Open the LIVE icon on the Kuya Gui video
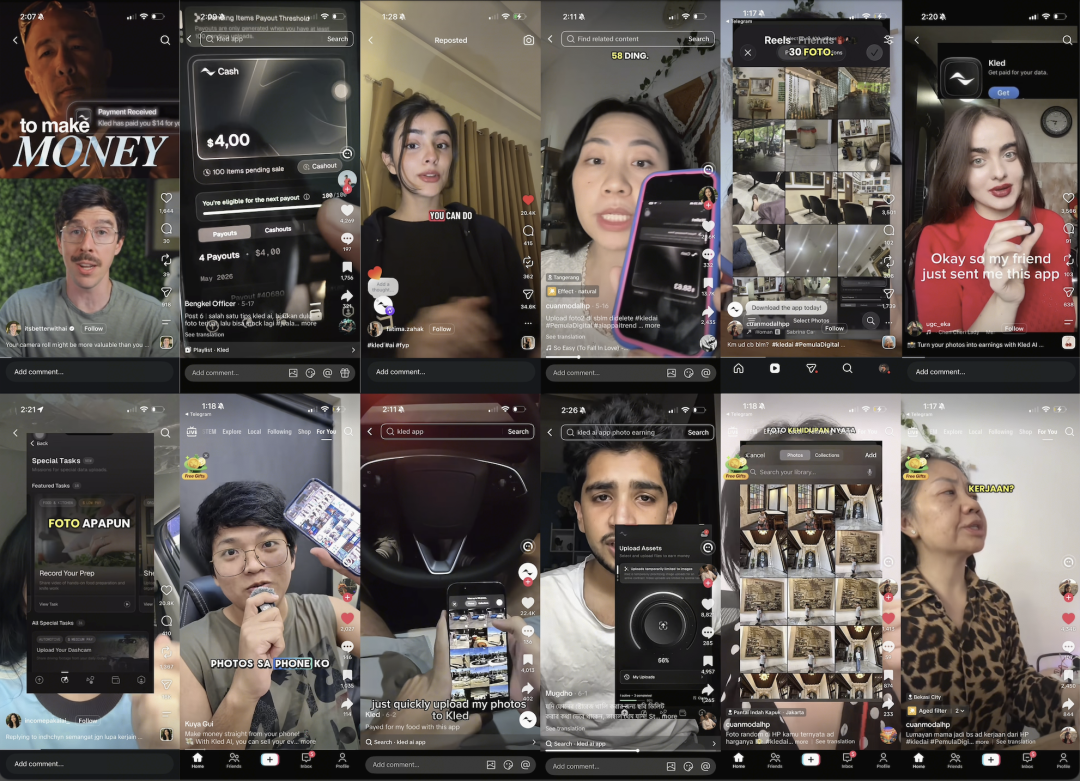The height and width of the screenshot is (781, 1080). point(191,432)
